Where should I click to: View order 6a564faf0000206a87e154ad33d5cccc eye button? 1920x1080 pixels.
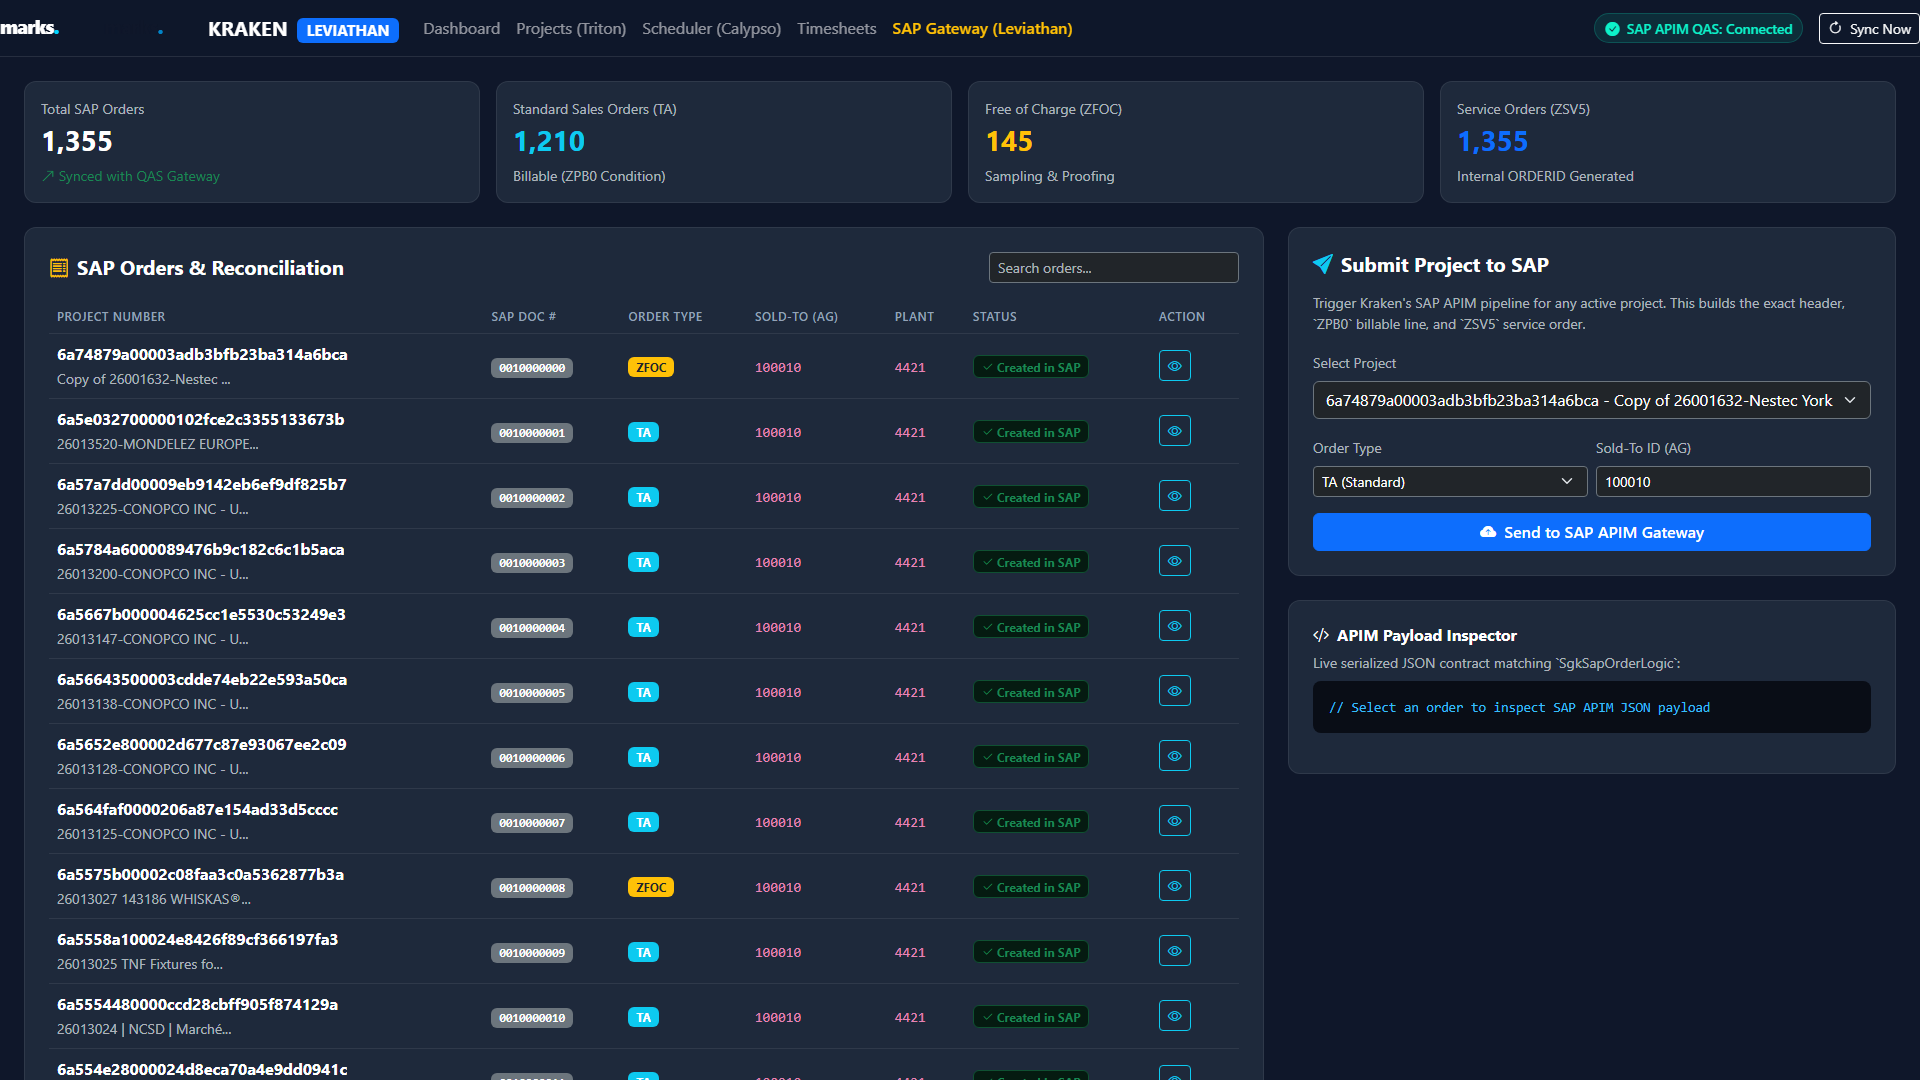pos(1174,821)
